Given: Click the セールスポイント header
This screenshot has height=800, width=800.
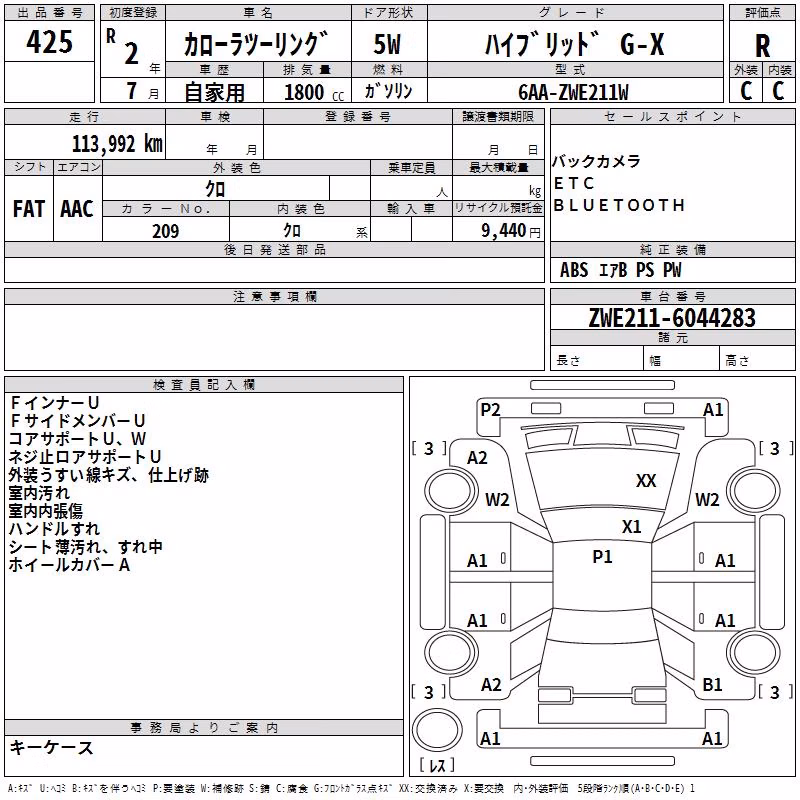Looking at the screenshot, I should pos(672,116).
